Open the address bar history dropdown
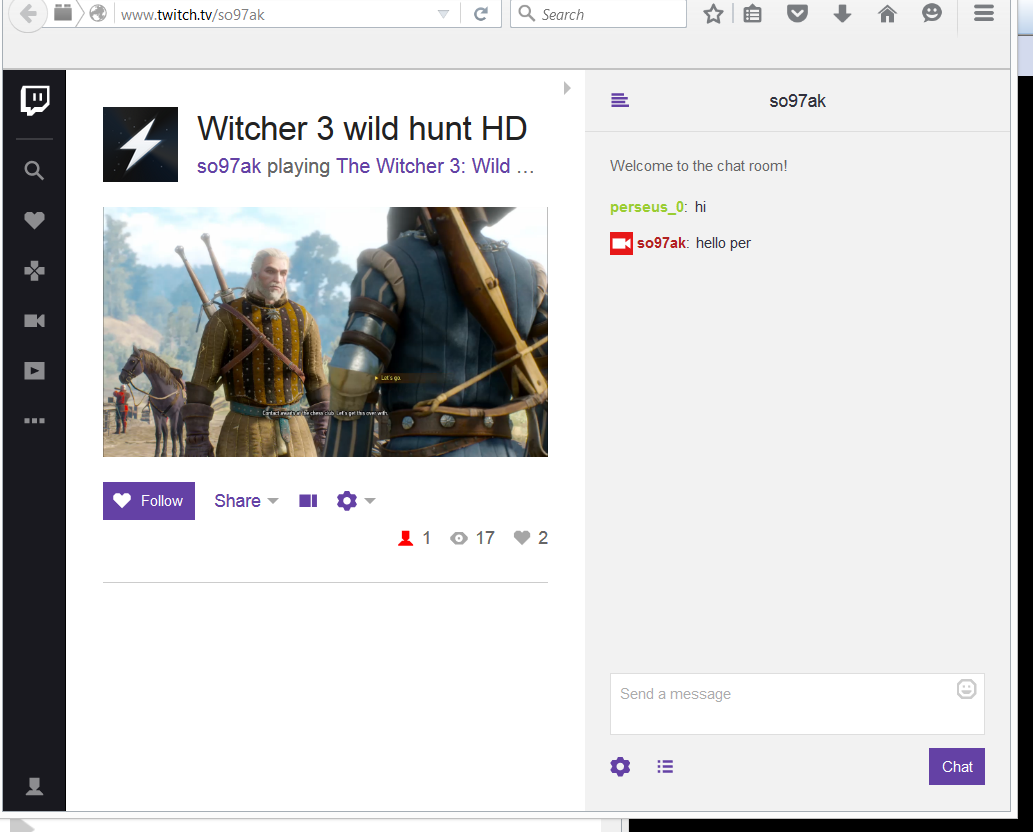The width and height of the screenshot is (1033, 832). click(x=443, y=14)
